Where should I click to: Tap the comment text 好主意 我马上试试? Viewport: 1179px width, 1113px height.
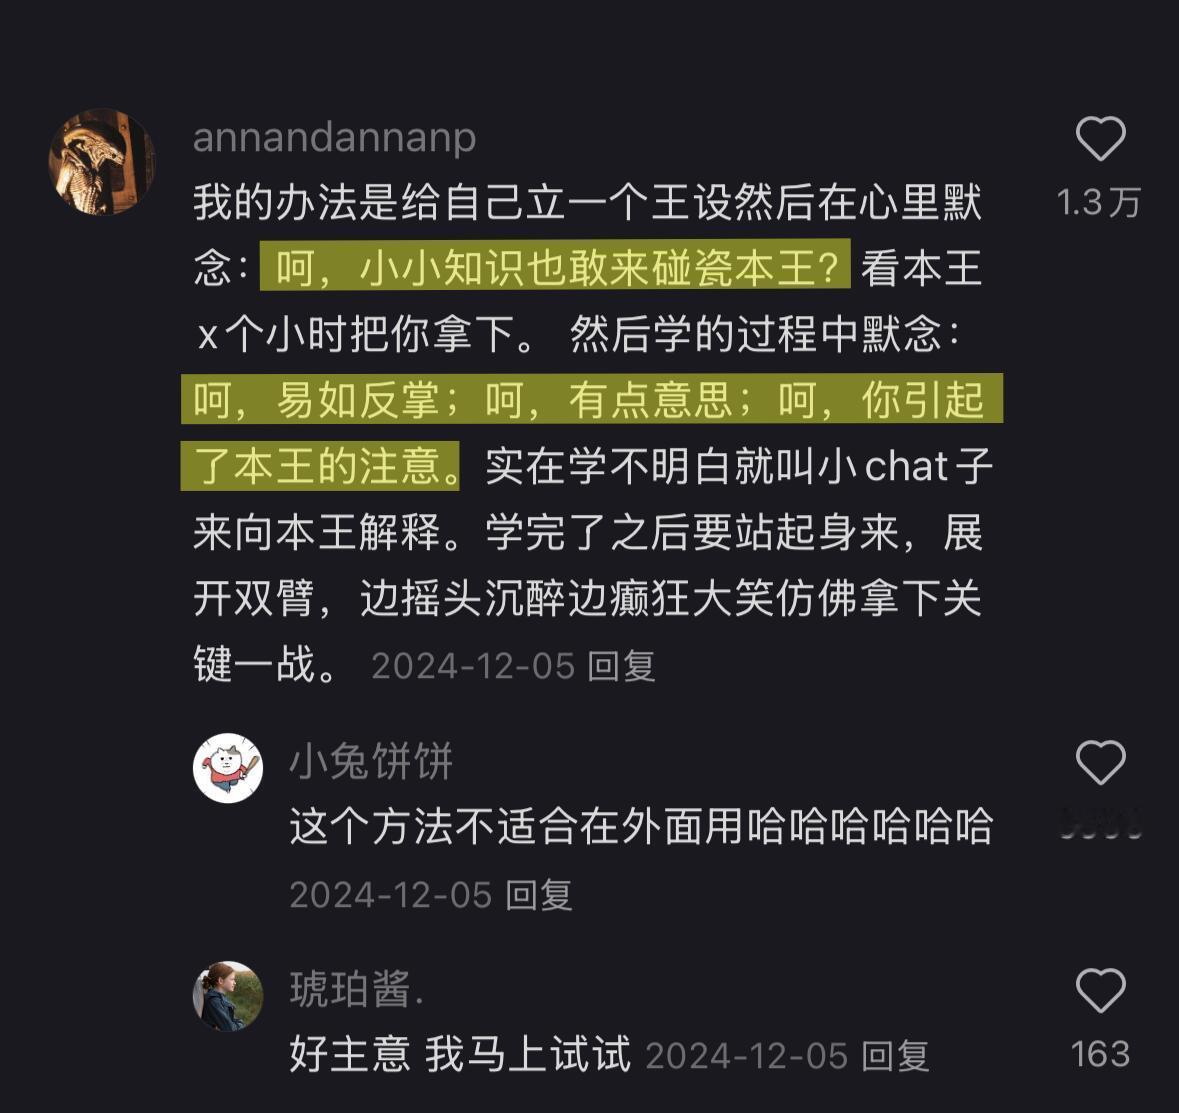(459, 1054)
